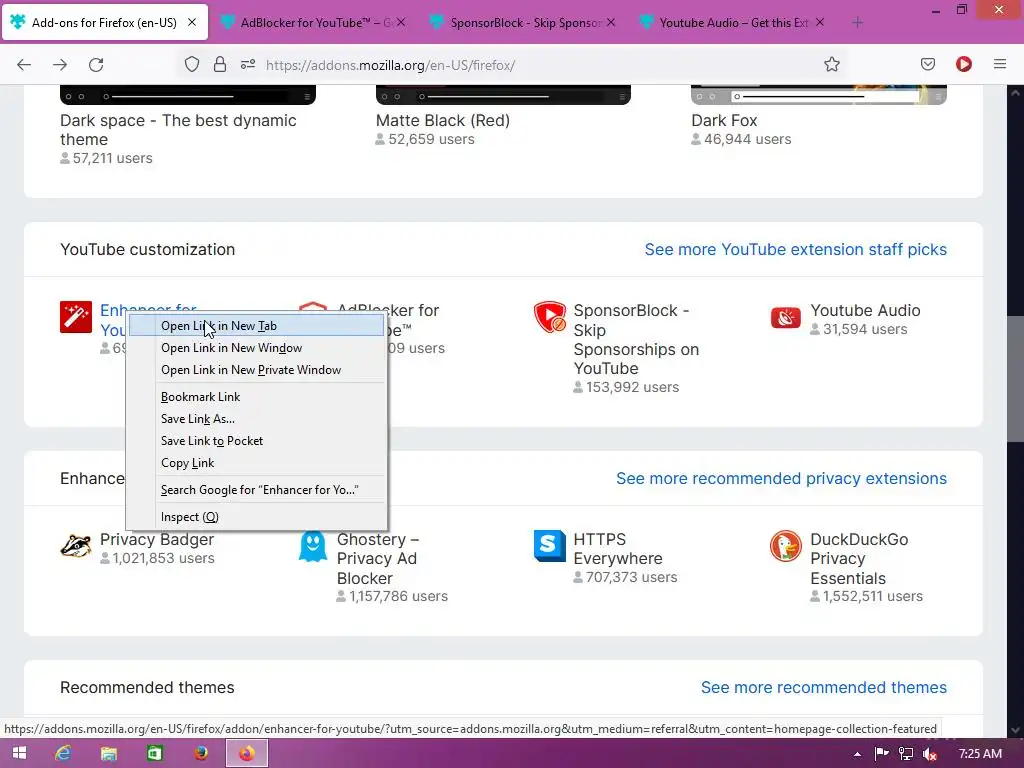Select the Add-ons for Firefox (en-US) tab

click(x=104, y=23)
